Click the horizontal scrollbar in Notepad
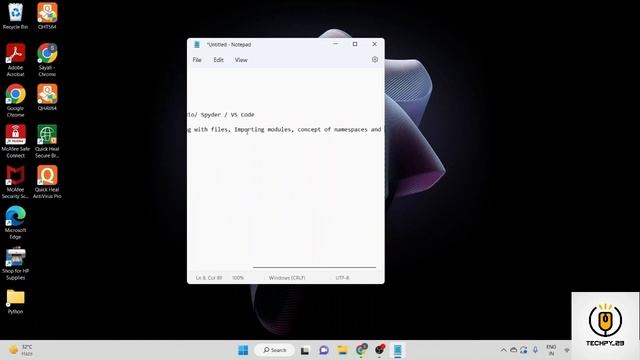 point(314,267)
